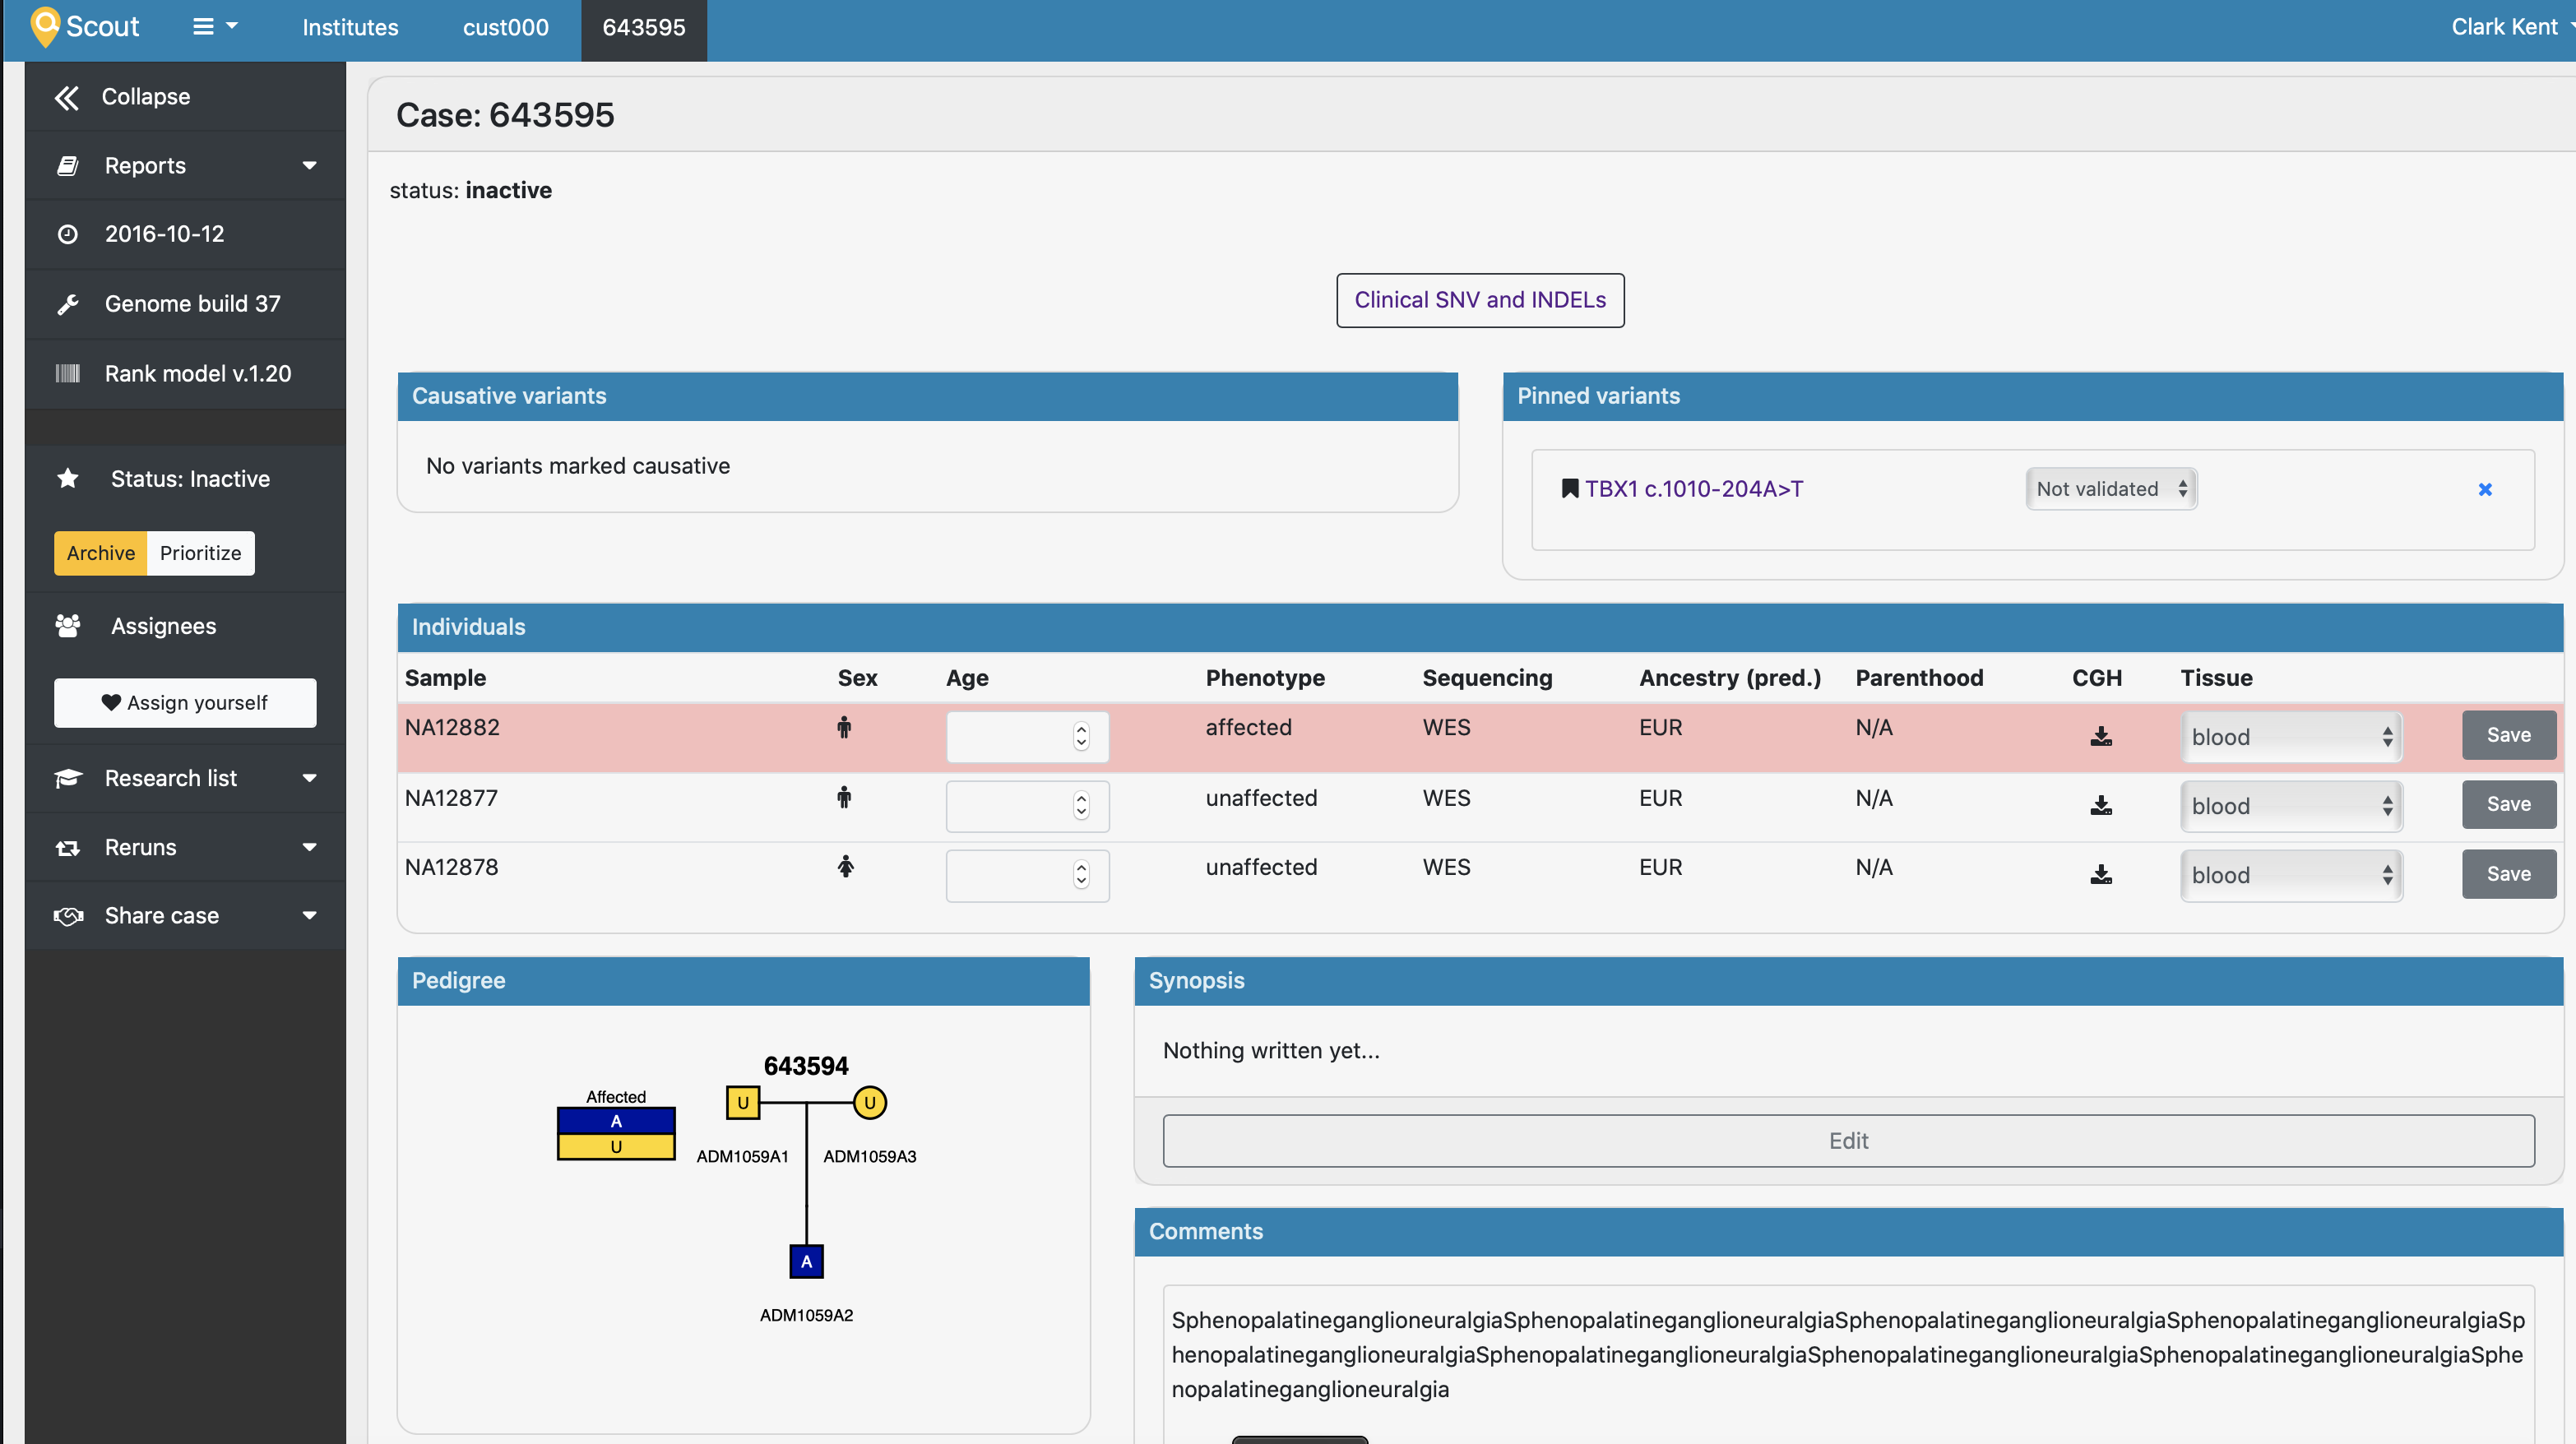Image resolution: width=2576 pixels, height=1444 pixels.
Task: Click the Phenotype column header
Action: 1265,678
